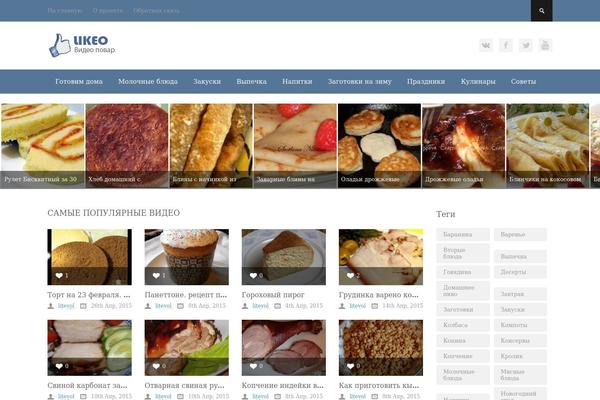Open Праздники menu section
The width and height of the screenshot is (600, 400).
[426, 82]
